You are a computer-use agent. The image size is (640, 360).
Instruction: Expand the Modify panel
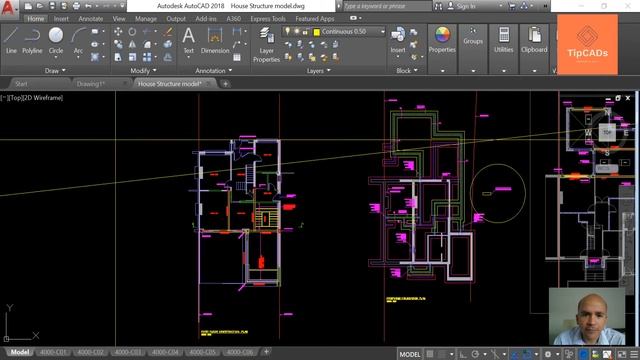point(143,71)
